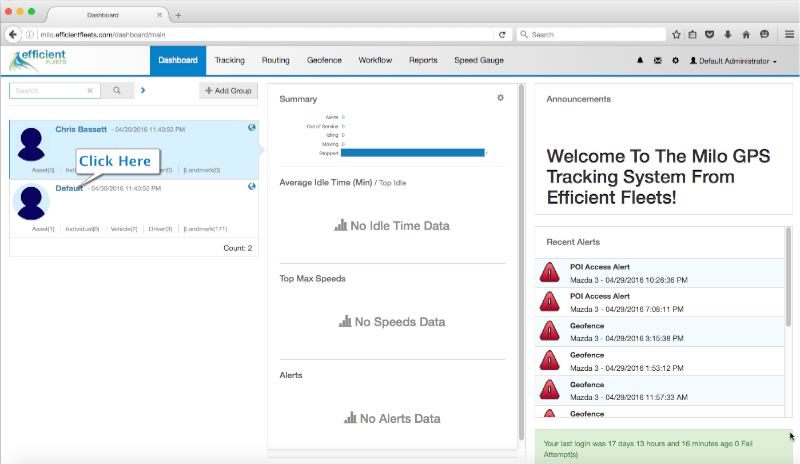Open Geofence alert at 3:15:38 PM
This screenshot has width=800, height=464.
659,332
